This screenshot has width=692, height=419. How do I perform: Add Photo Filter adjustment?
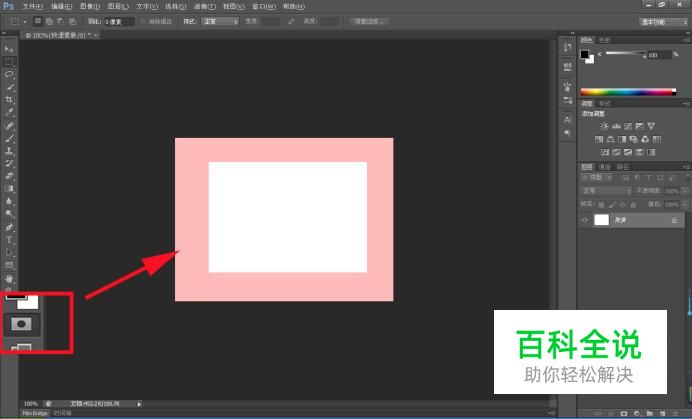pos(633,140)
